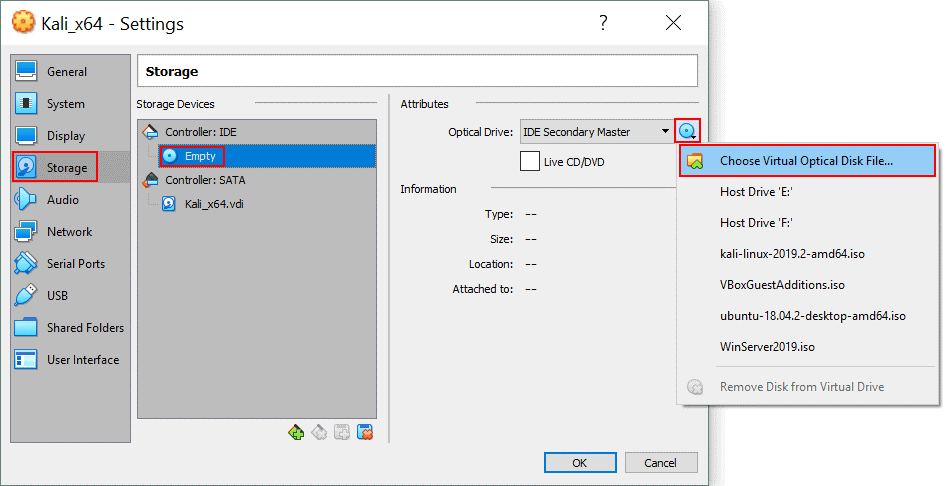The height and width of the screenshot is (486, 947).
Task: Select Controller: IDE in storage tree
Action: 257,132
